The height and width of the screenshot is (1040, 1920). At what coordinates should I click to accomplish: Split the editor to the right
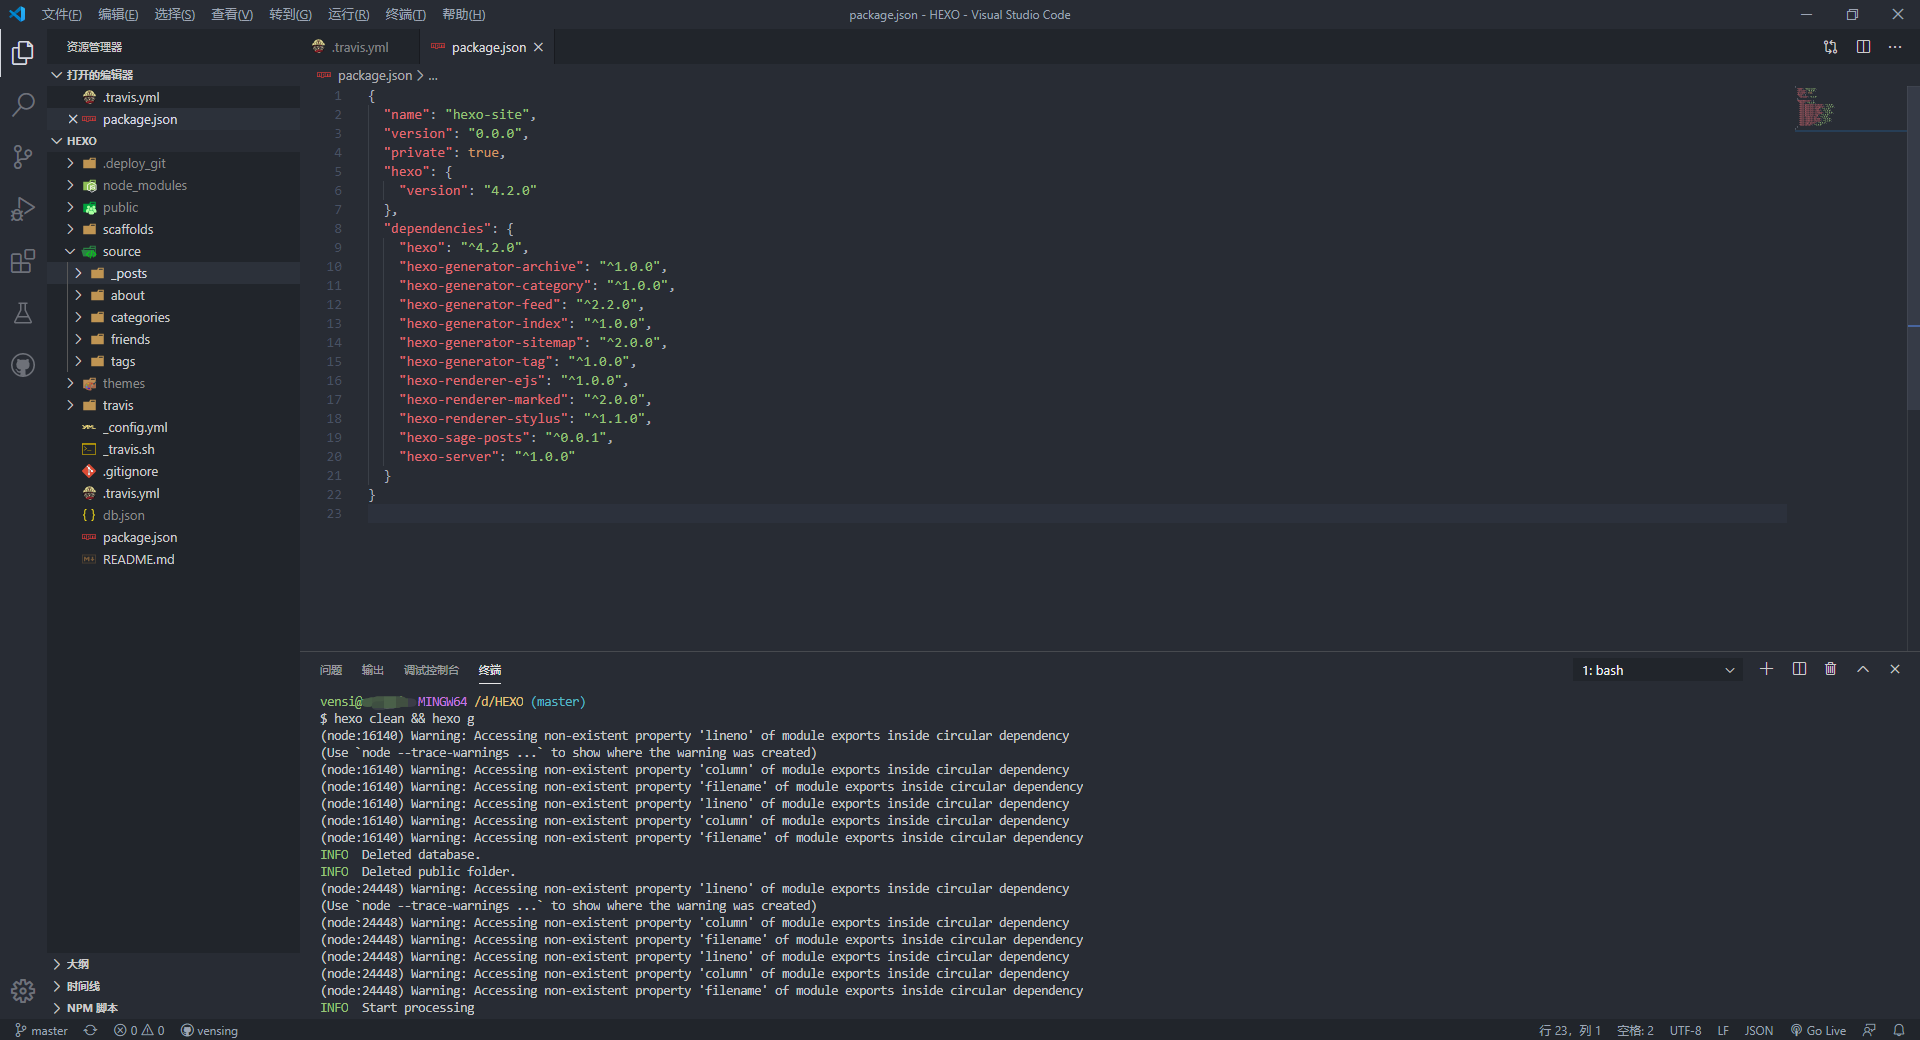[1863, 47]
